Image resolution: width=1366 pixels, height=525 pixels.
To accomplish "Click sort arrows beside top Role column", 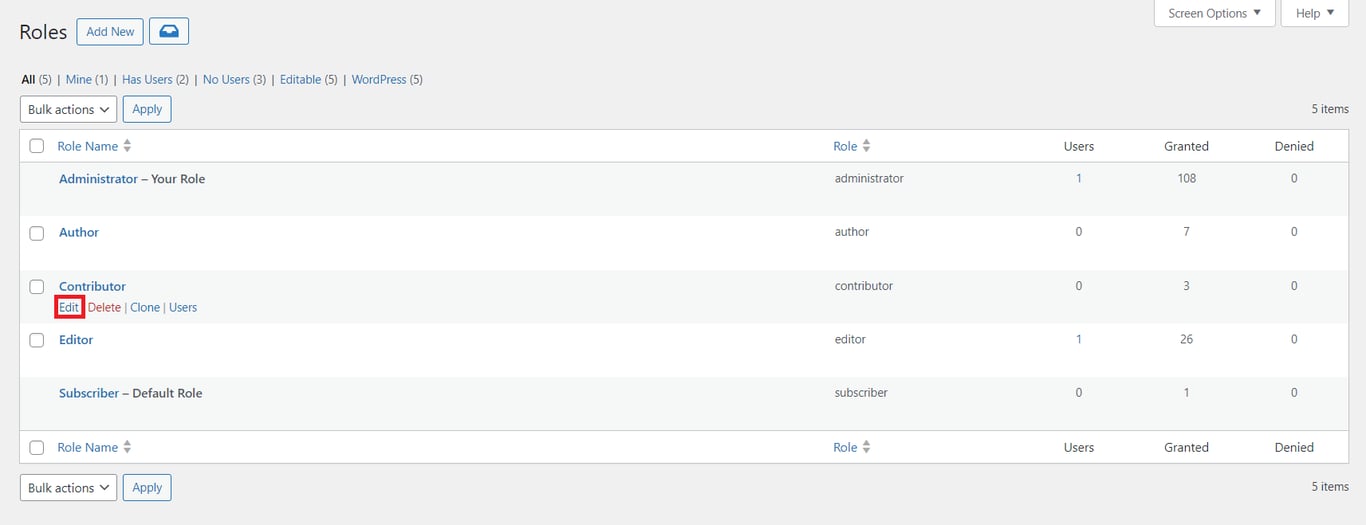I will 866,146.
